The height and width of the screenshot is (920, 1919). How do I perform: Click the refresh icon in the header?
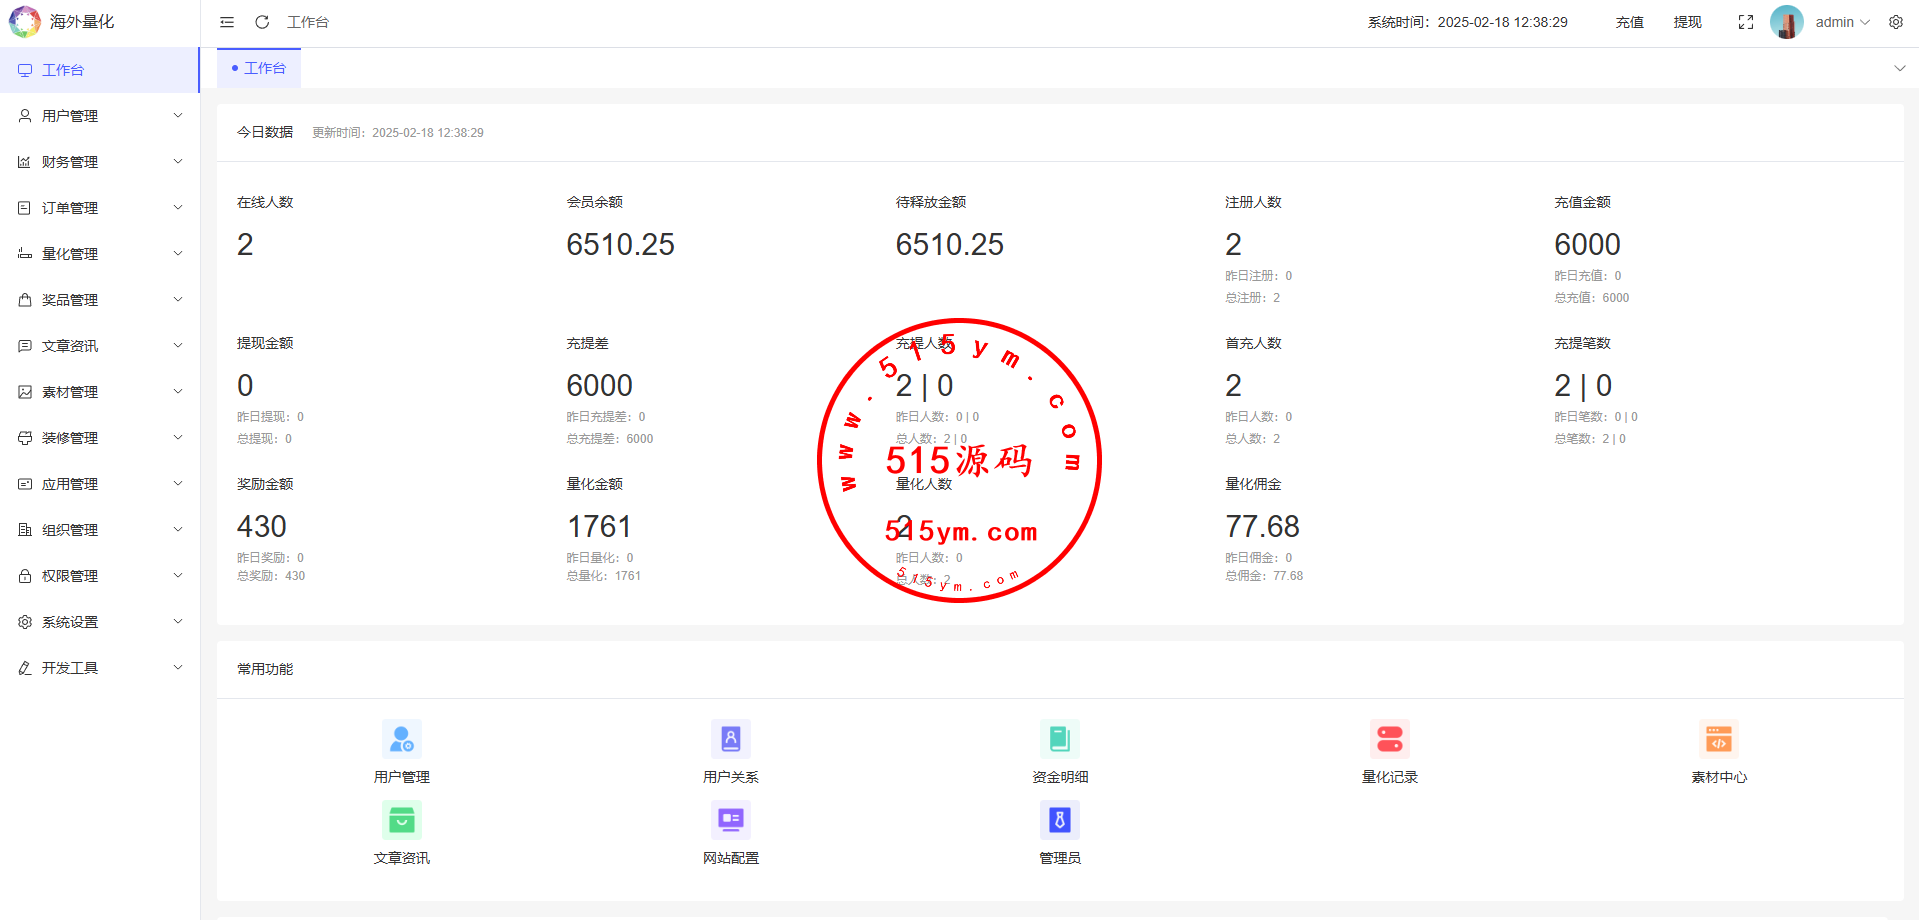pos(262,22)
